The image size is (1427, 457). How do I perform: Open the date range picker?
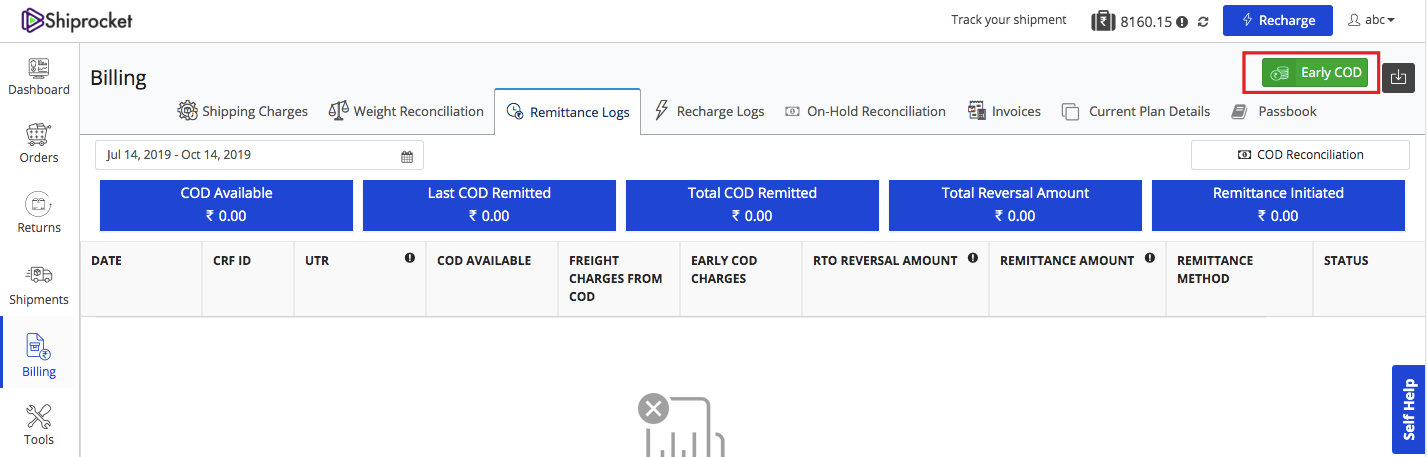(259, 155)
